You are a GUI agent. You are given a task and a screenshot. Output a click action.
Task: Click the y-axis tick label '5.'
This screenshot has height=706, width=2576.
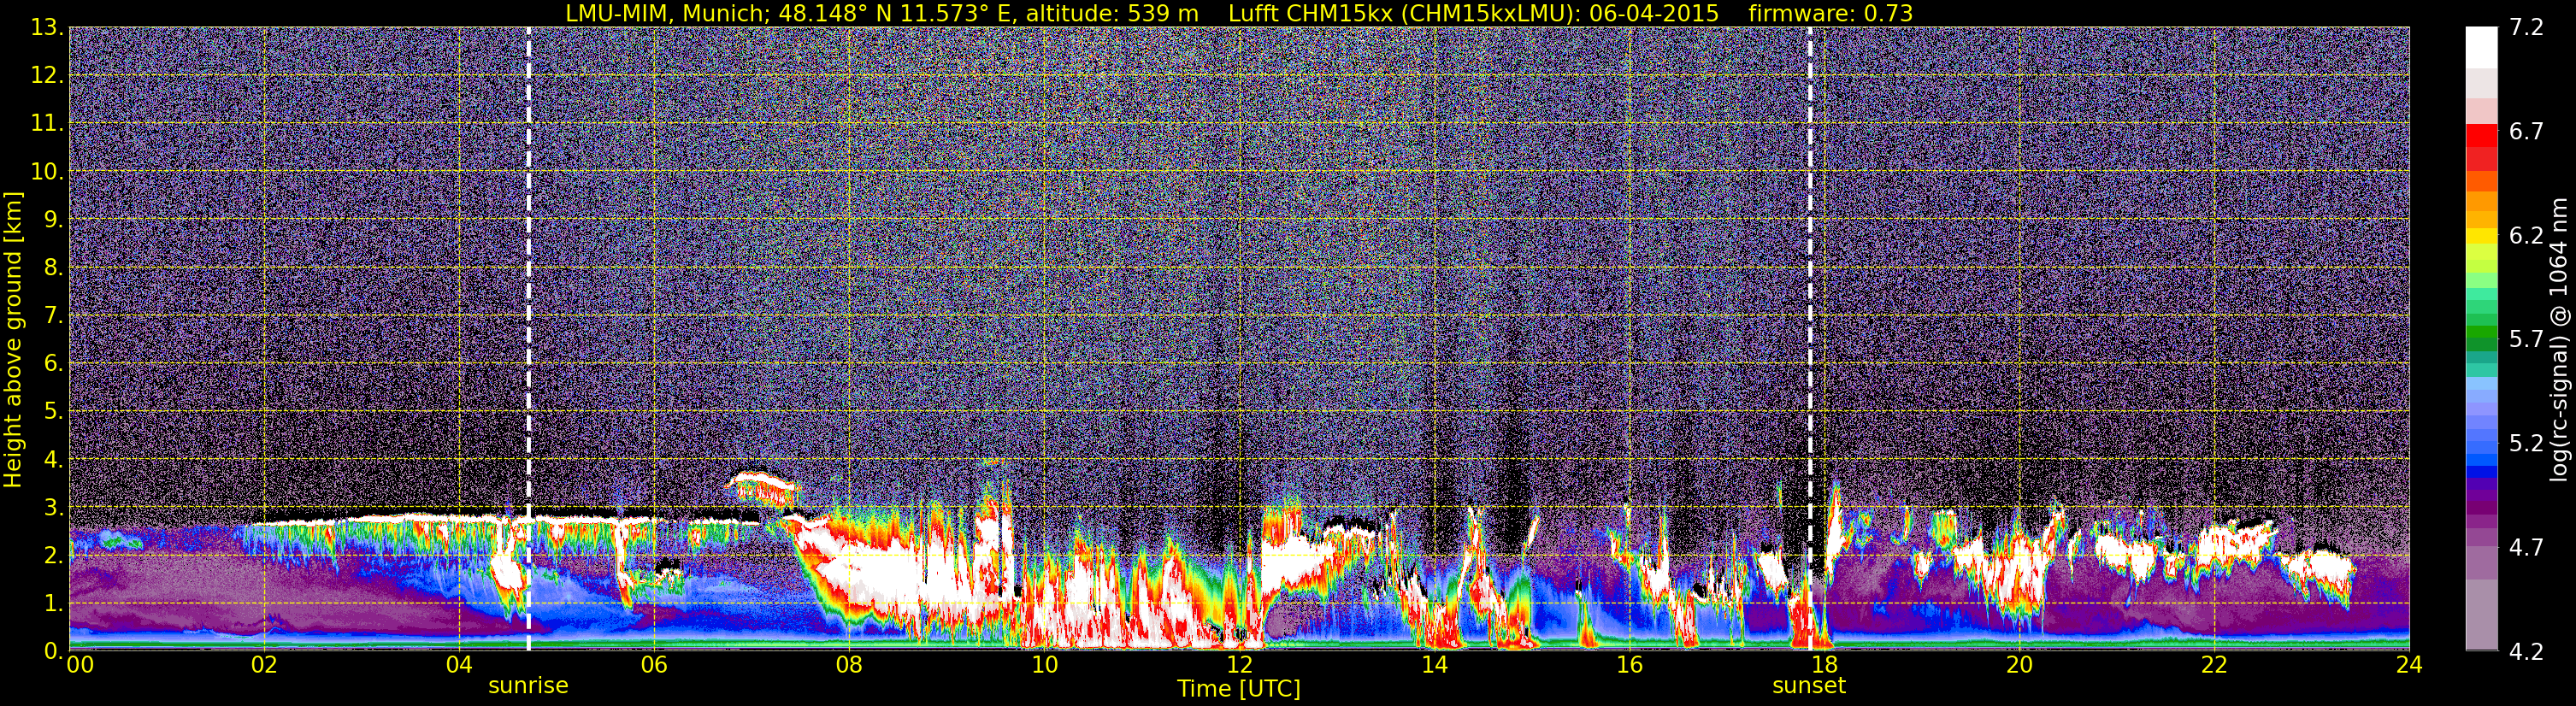point(53,412)
